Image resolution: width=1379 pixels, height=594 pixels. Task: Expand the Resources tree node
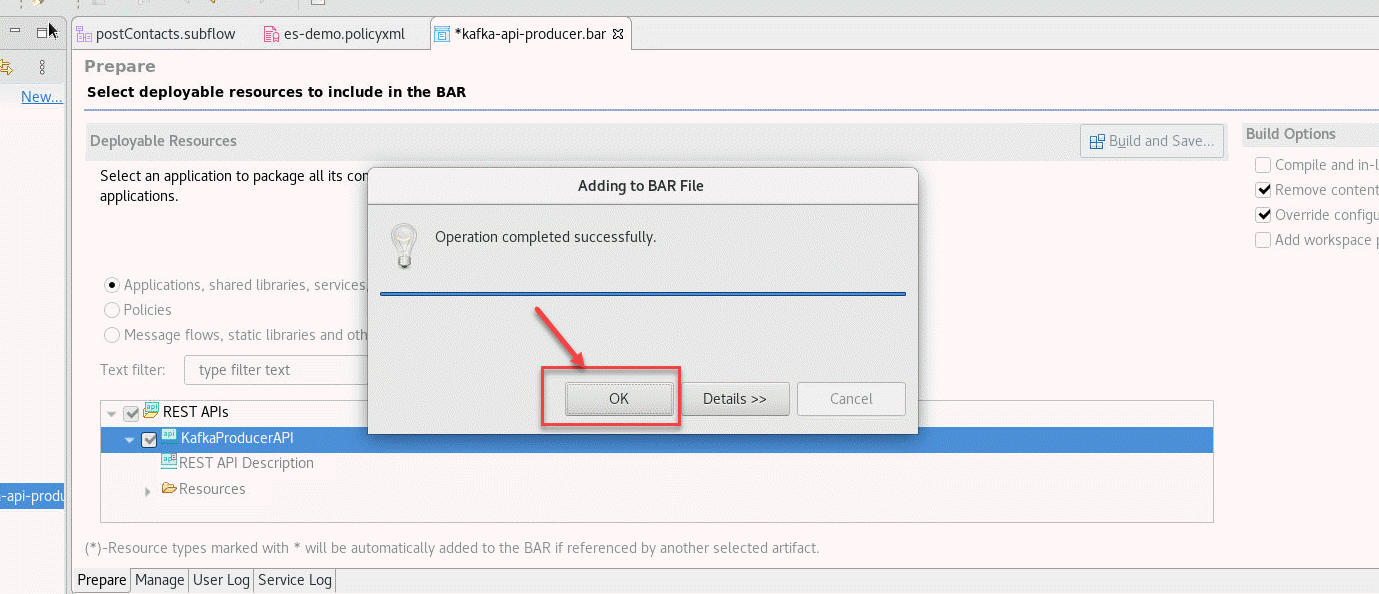pyautogui.click(x=148, y=491)
